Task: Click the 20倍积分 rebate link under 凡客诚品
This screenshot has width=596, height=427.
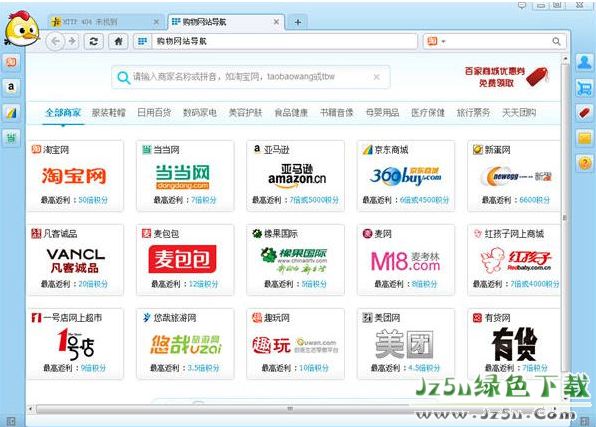Action: pos(93,284)
